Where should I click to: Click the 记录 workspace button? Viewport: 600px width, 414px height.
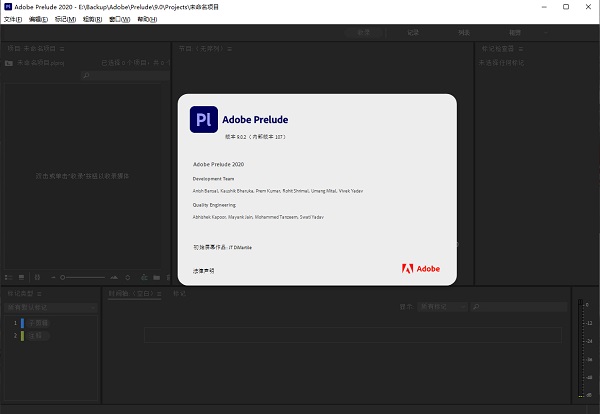[412, 33]
